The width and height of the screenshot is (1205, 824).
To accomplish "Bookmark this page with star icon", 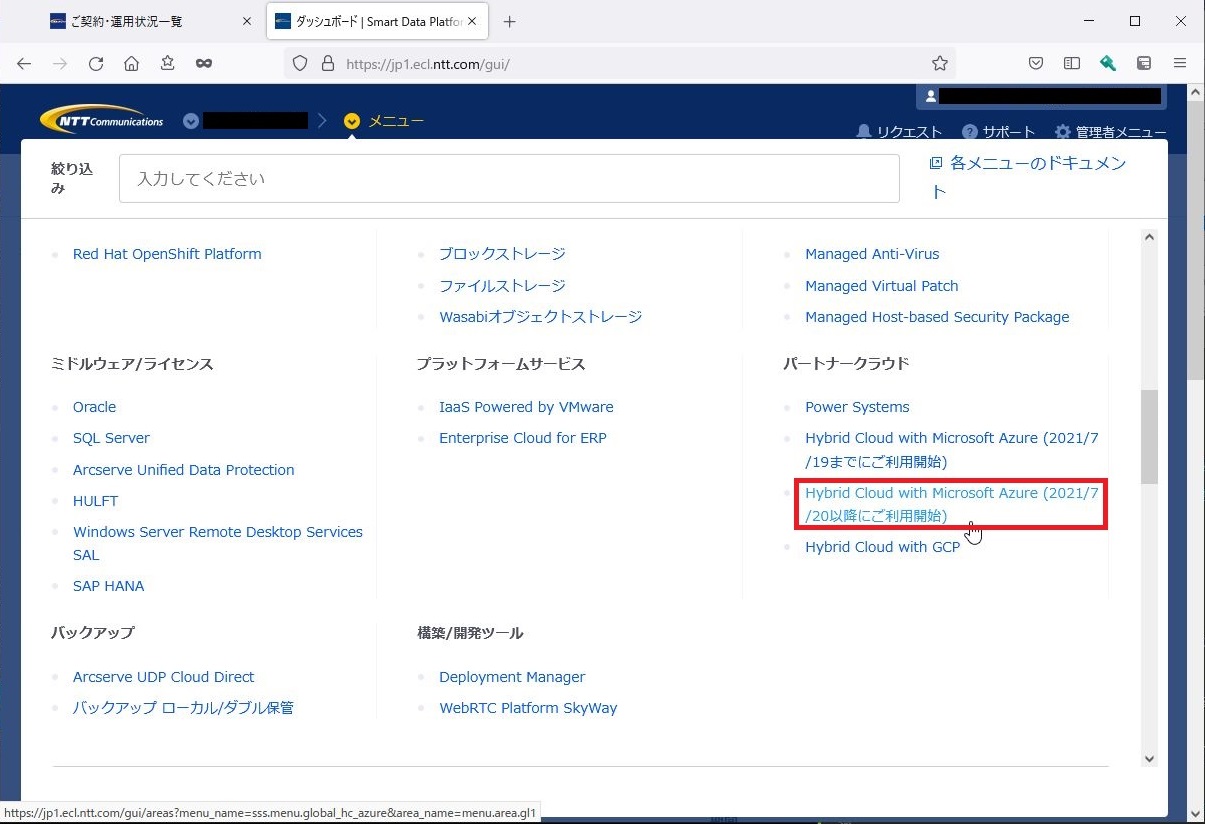I will tap(939, 63).
